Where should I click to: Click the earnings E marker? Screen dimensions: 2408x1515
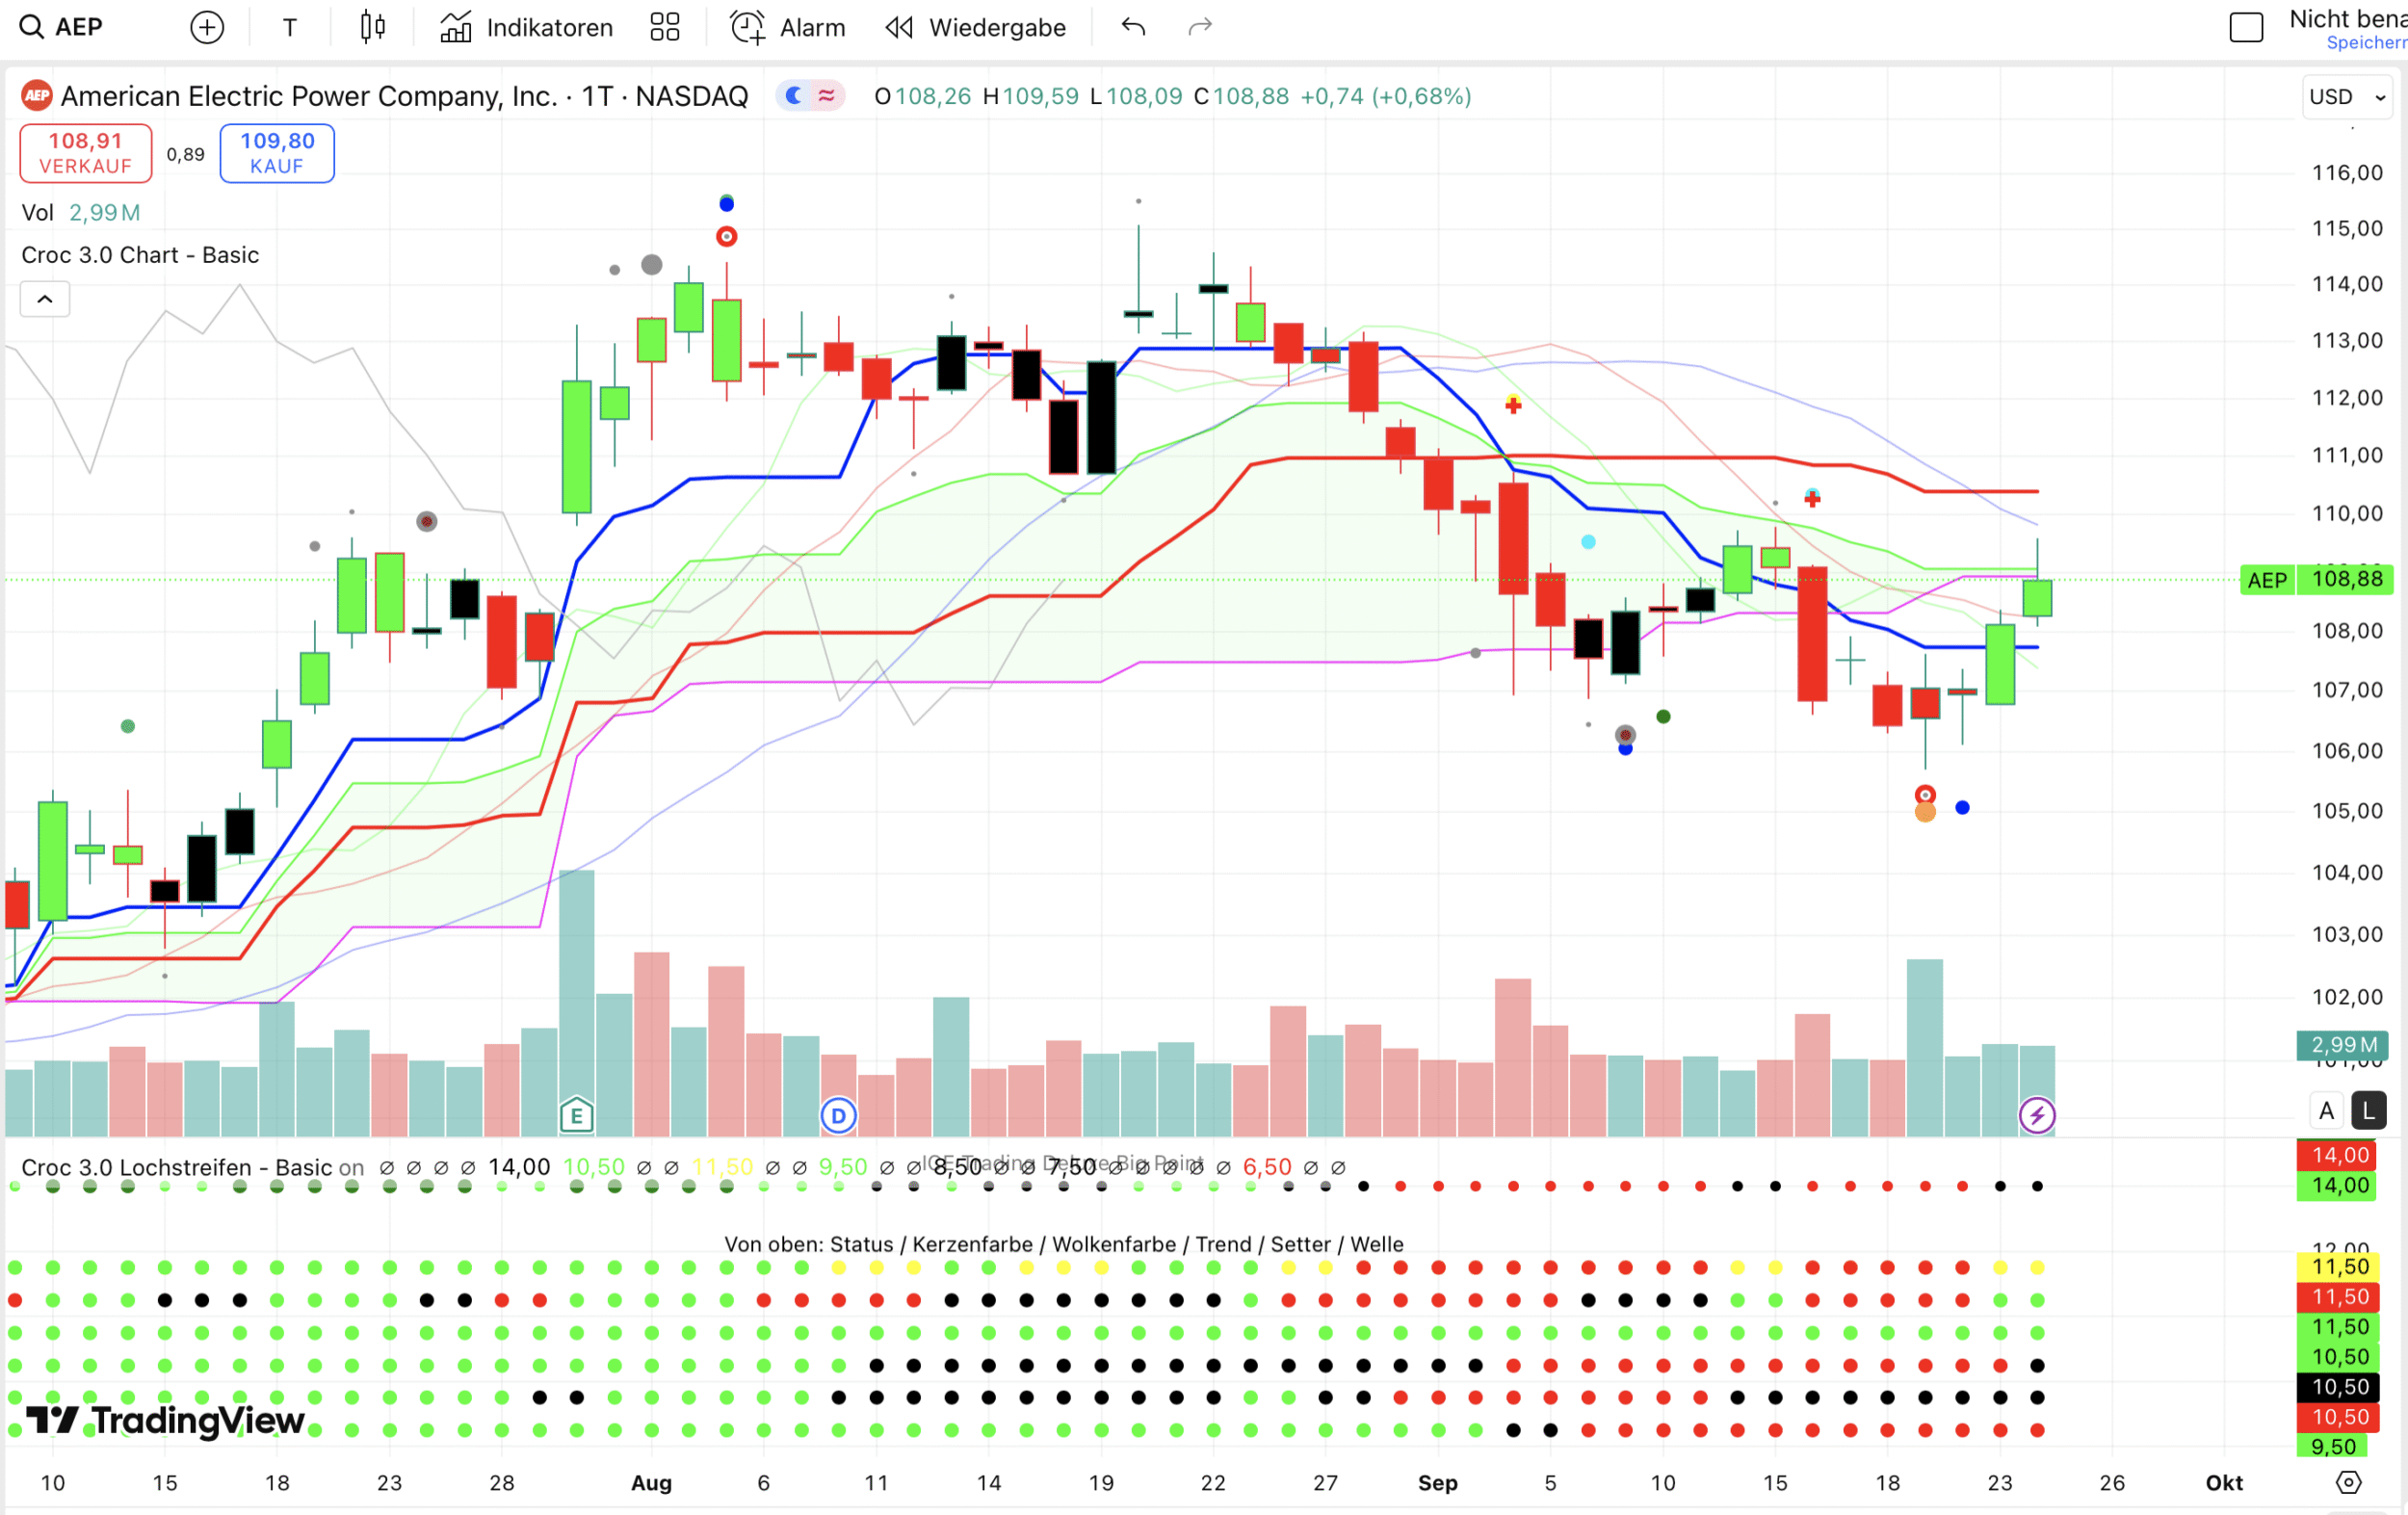[576, 1115]
